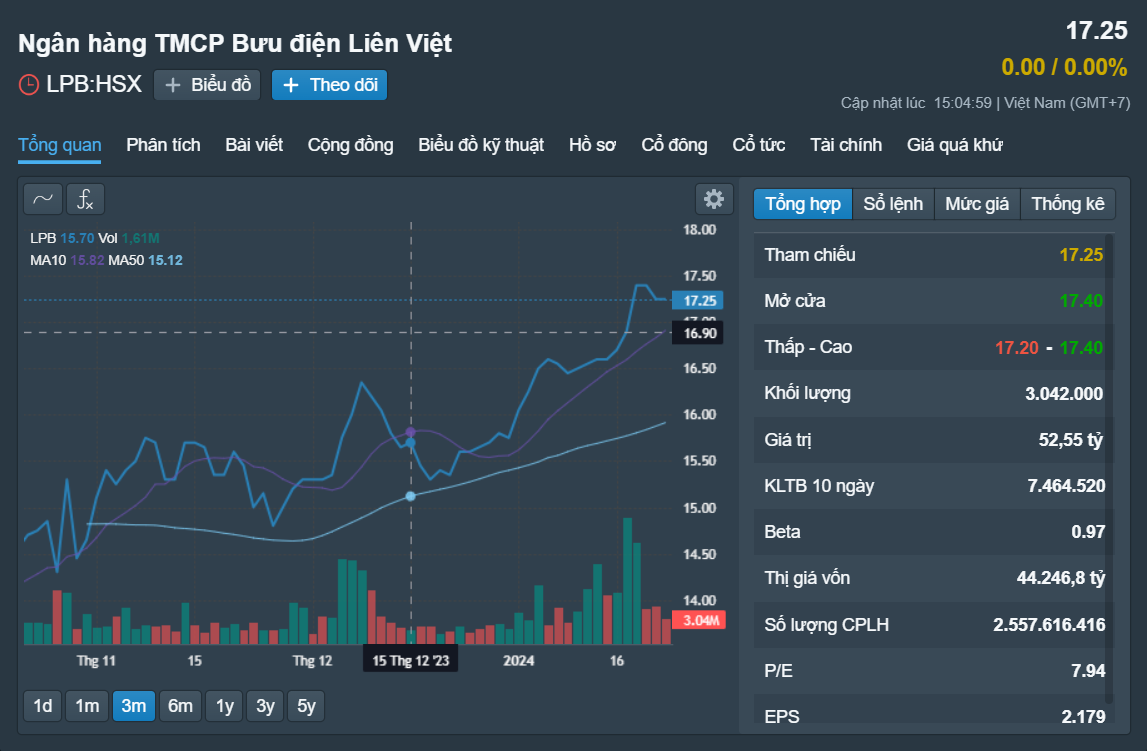Screen dimensions: 1147x751
Task: Click the P/E value 7.94
Action: pos(1088,671)
